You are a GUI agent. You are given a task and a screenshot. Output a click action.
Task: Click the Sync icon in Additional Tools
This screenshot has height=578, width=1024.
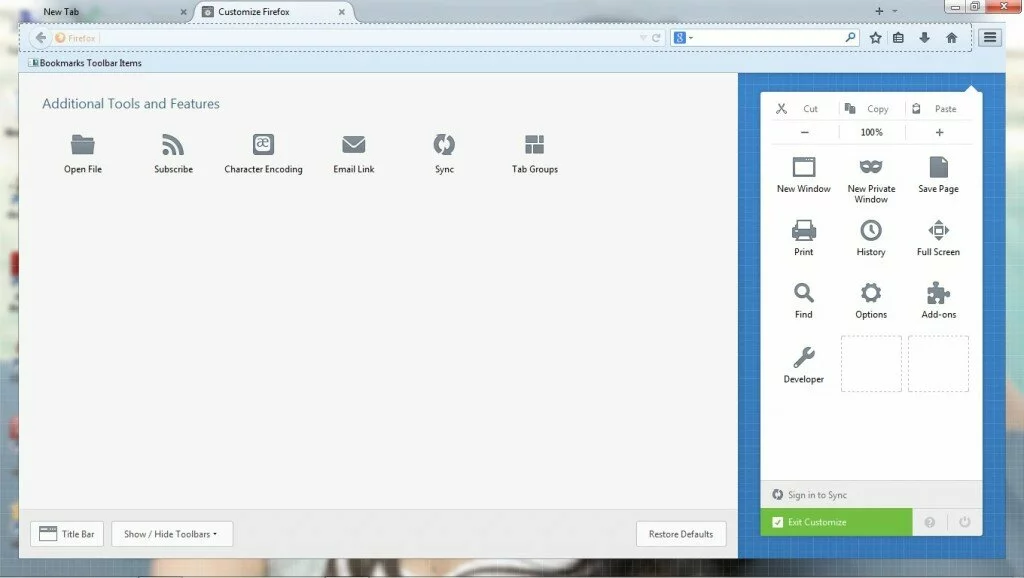[x=444, y=144]
